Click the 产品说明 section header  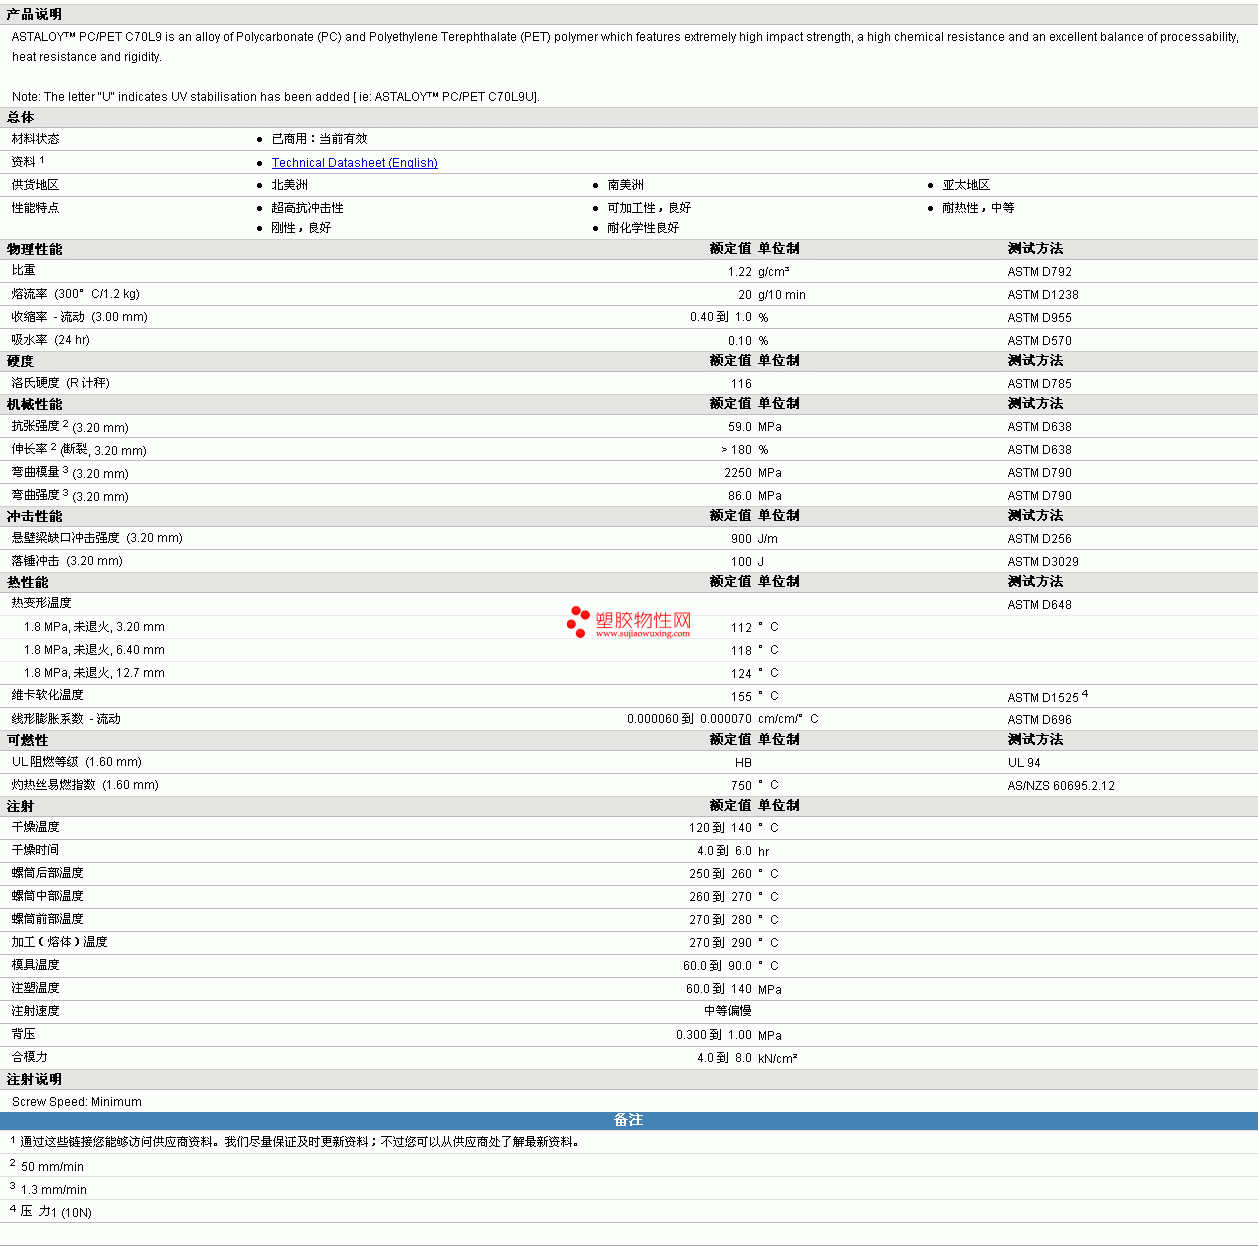(34, 14)
